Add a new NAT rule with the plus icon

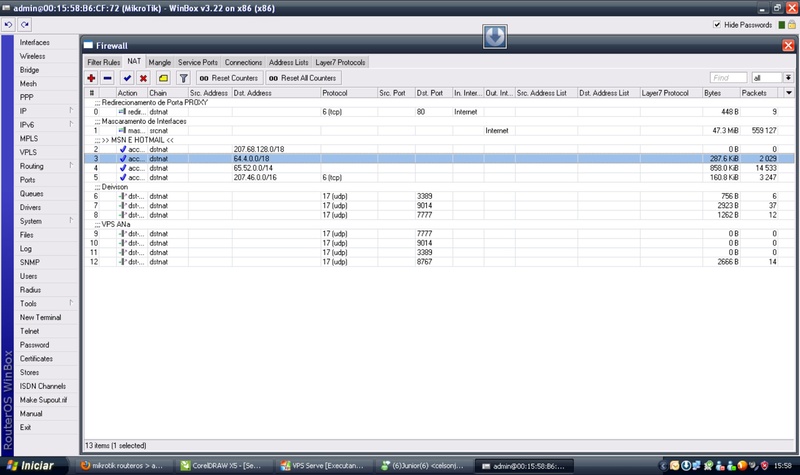pyautogui.click(x=91, y=78)
